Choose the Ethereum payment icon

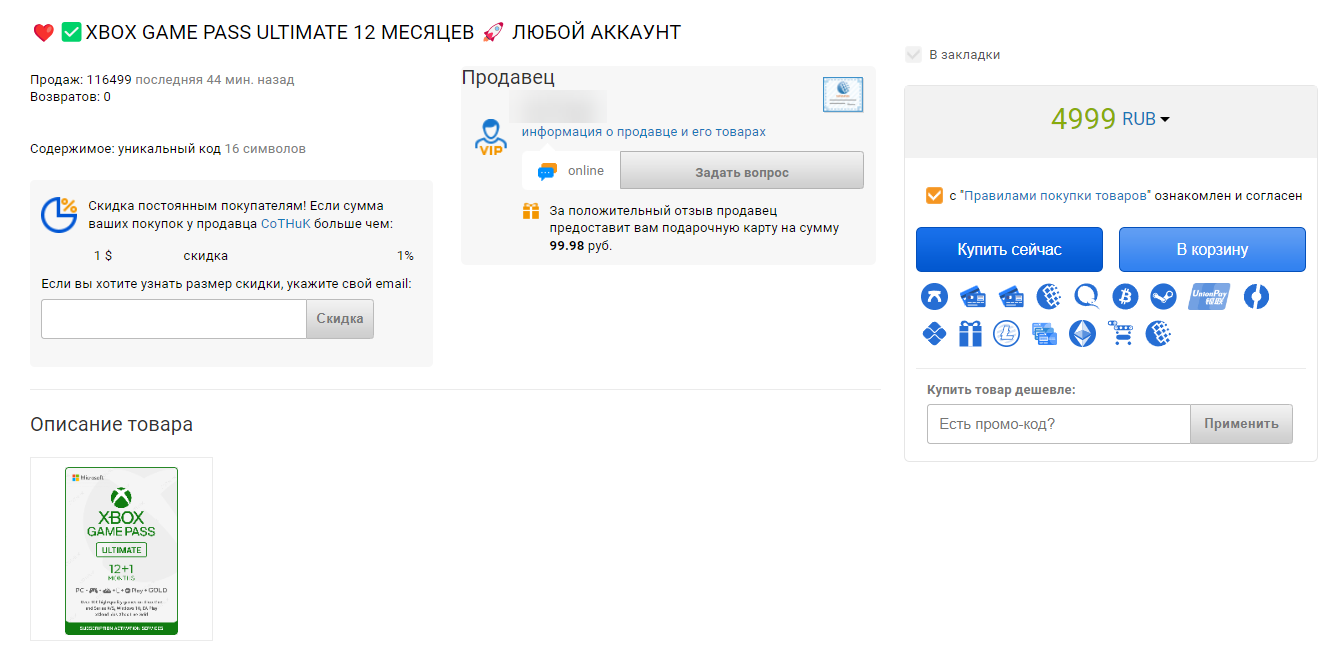coord(1082,333)
